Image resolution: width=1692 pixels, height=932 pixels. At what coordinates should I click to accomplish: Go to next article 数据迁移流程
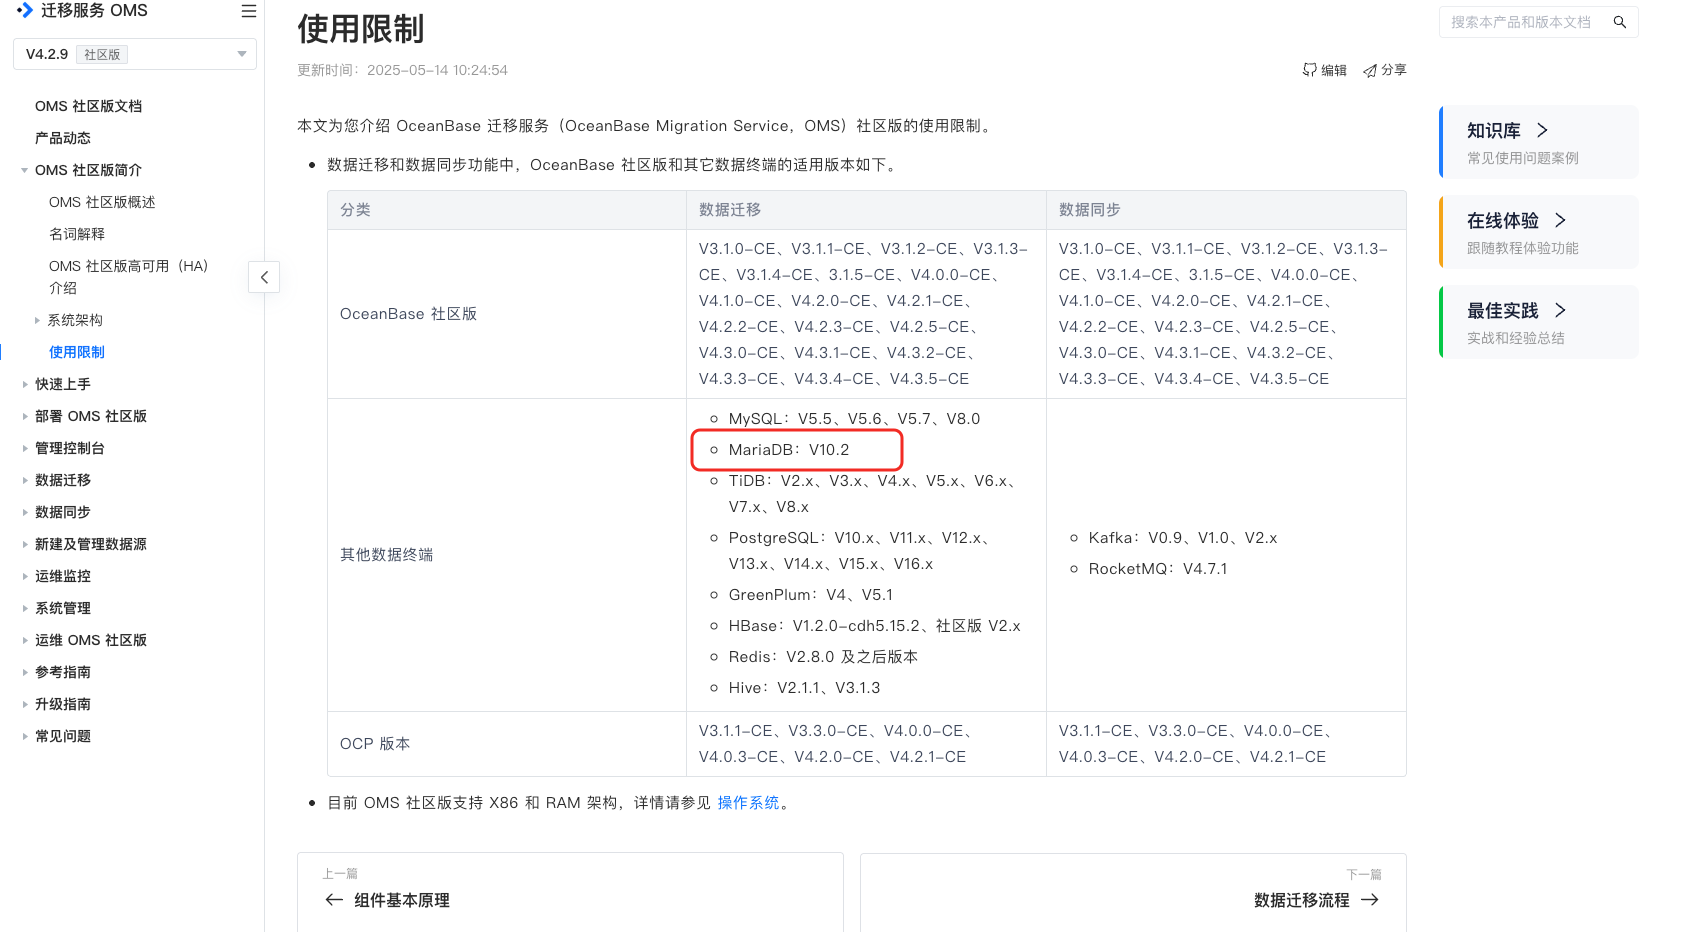pos(1133,892)
